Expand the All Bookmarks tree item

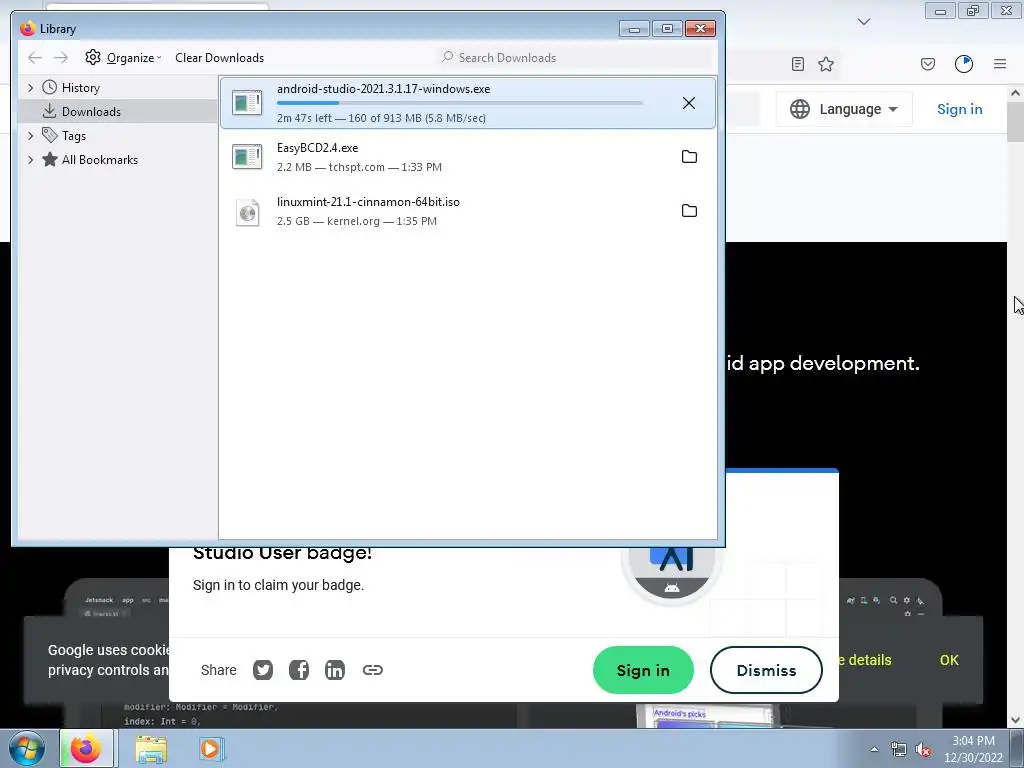coord(30,160)
